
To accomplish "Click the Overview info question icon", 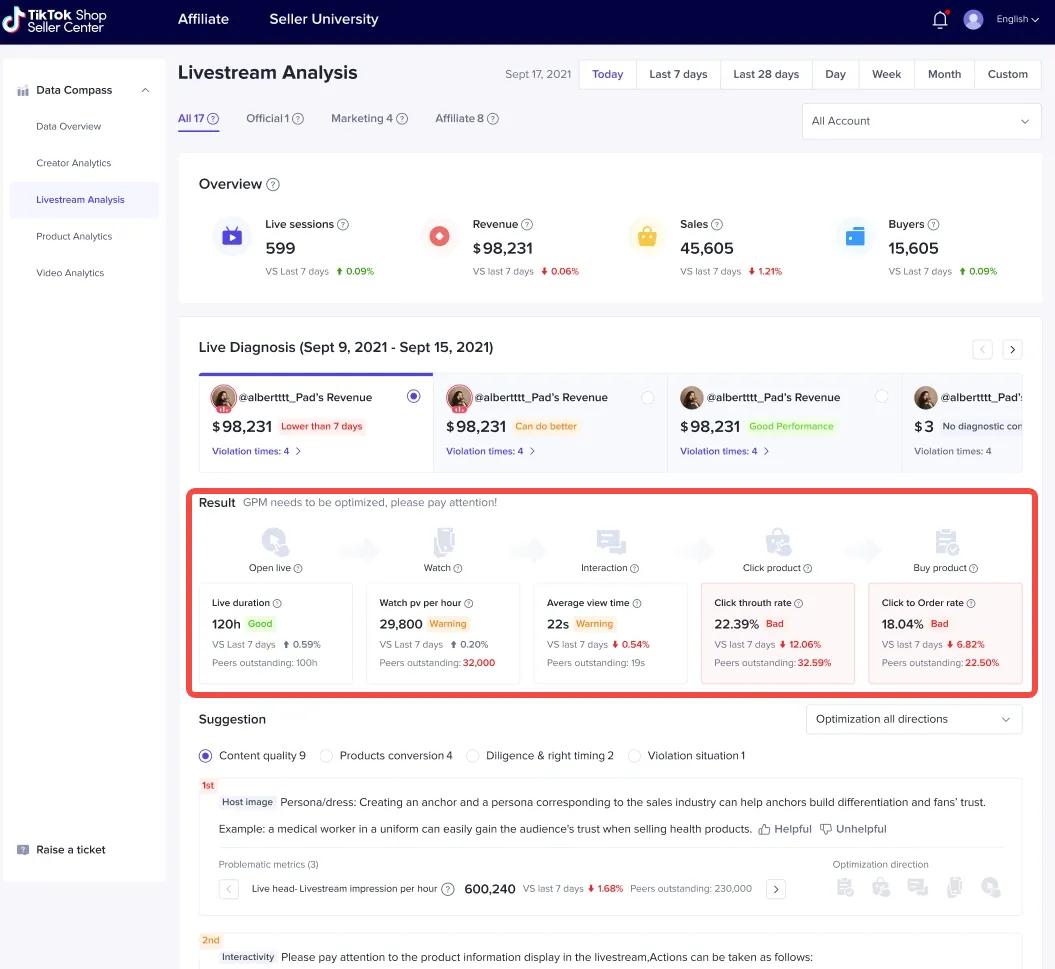I will 273,185.
